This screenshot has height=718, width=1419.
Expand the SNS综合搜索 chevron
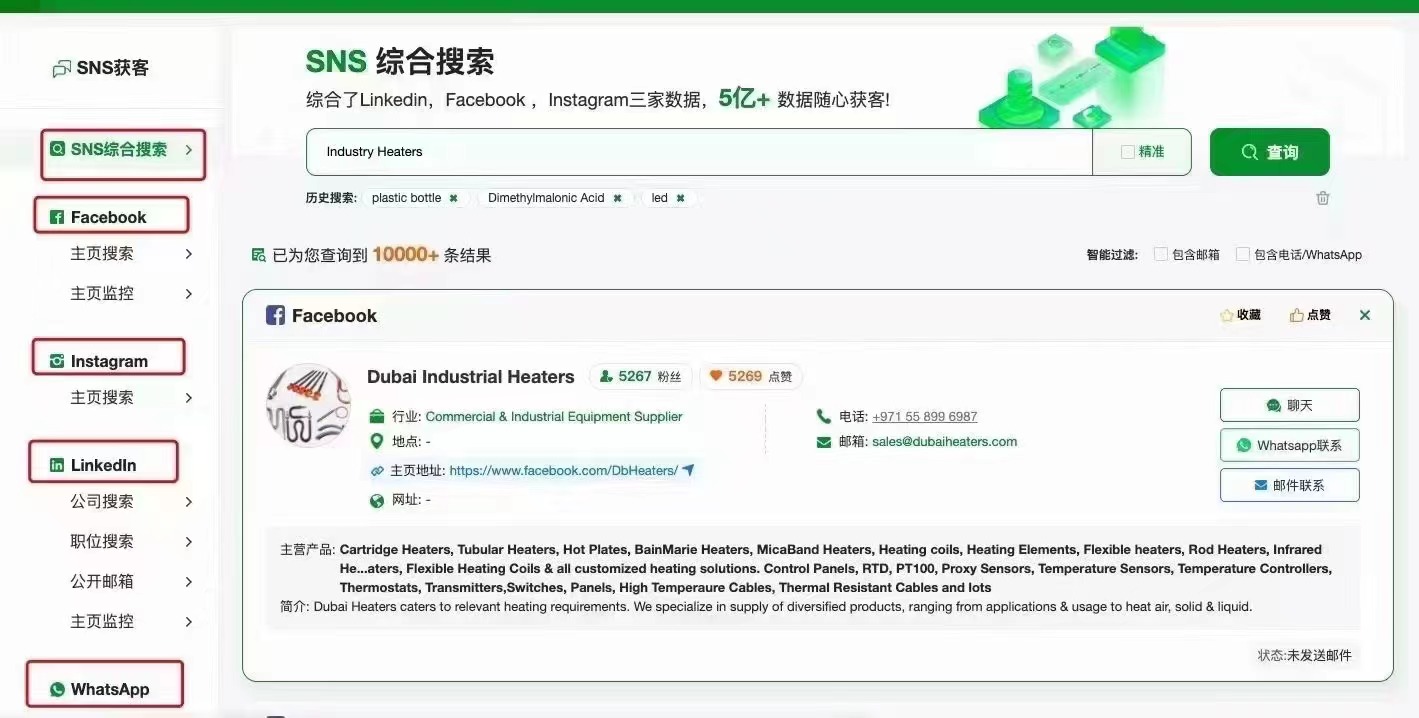pyautogui.click(x=188, y=150)
